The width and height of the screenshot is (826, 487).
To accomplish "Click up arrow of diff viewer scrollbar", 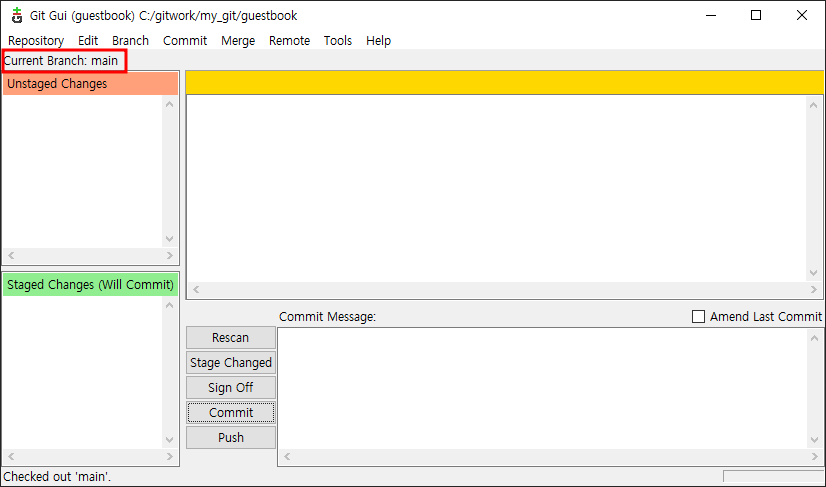I will 814,104.
